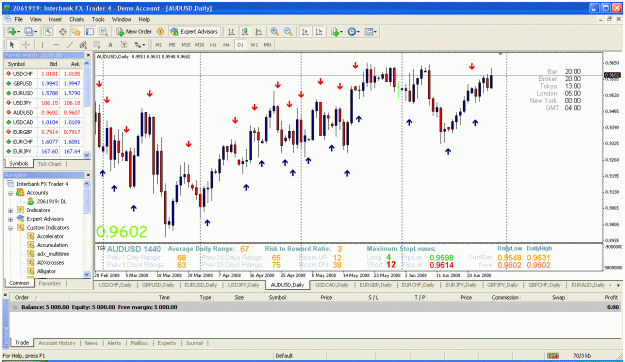Switch chart timeframe to M30

tap(199, 45)
